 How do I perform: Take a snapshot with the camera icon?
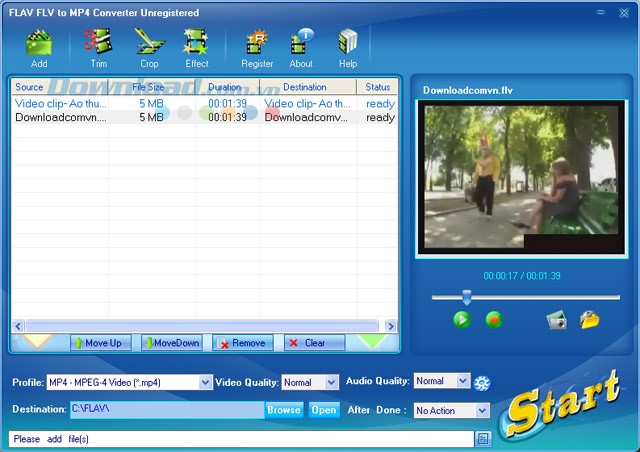pos(557,319)
